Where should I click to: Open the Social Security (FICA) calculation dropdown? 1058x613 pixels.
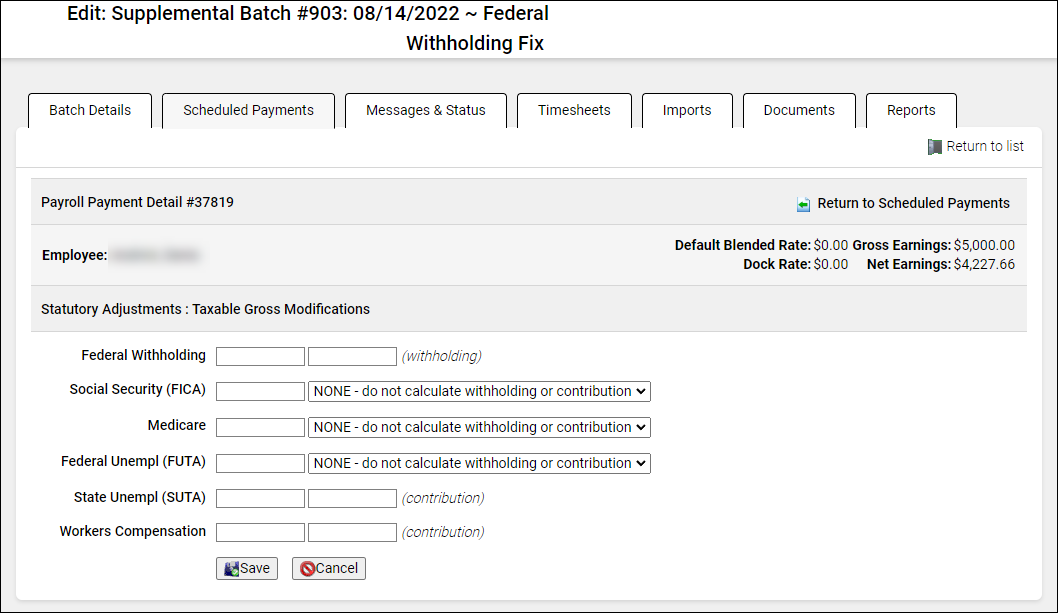(479, 391)
